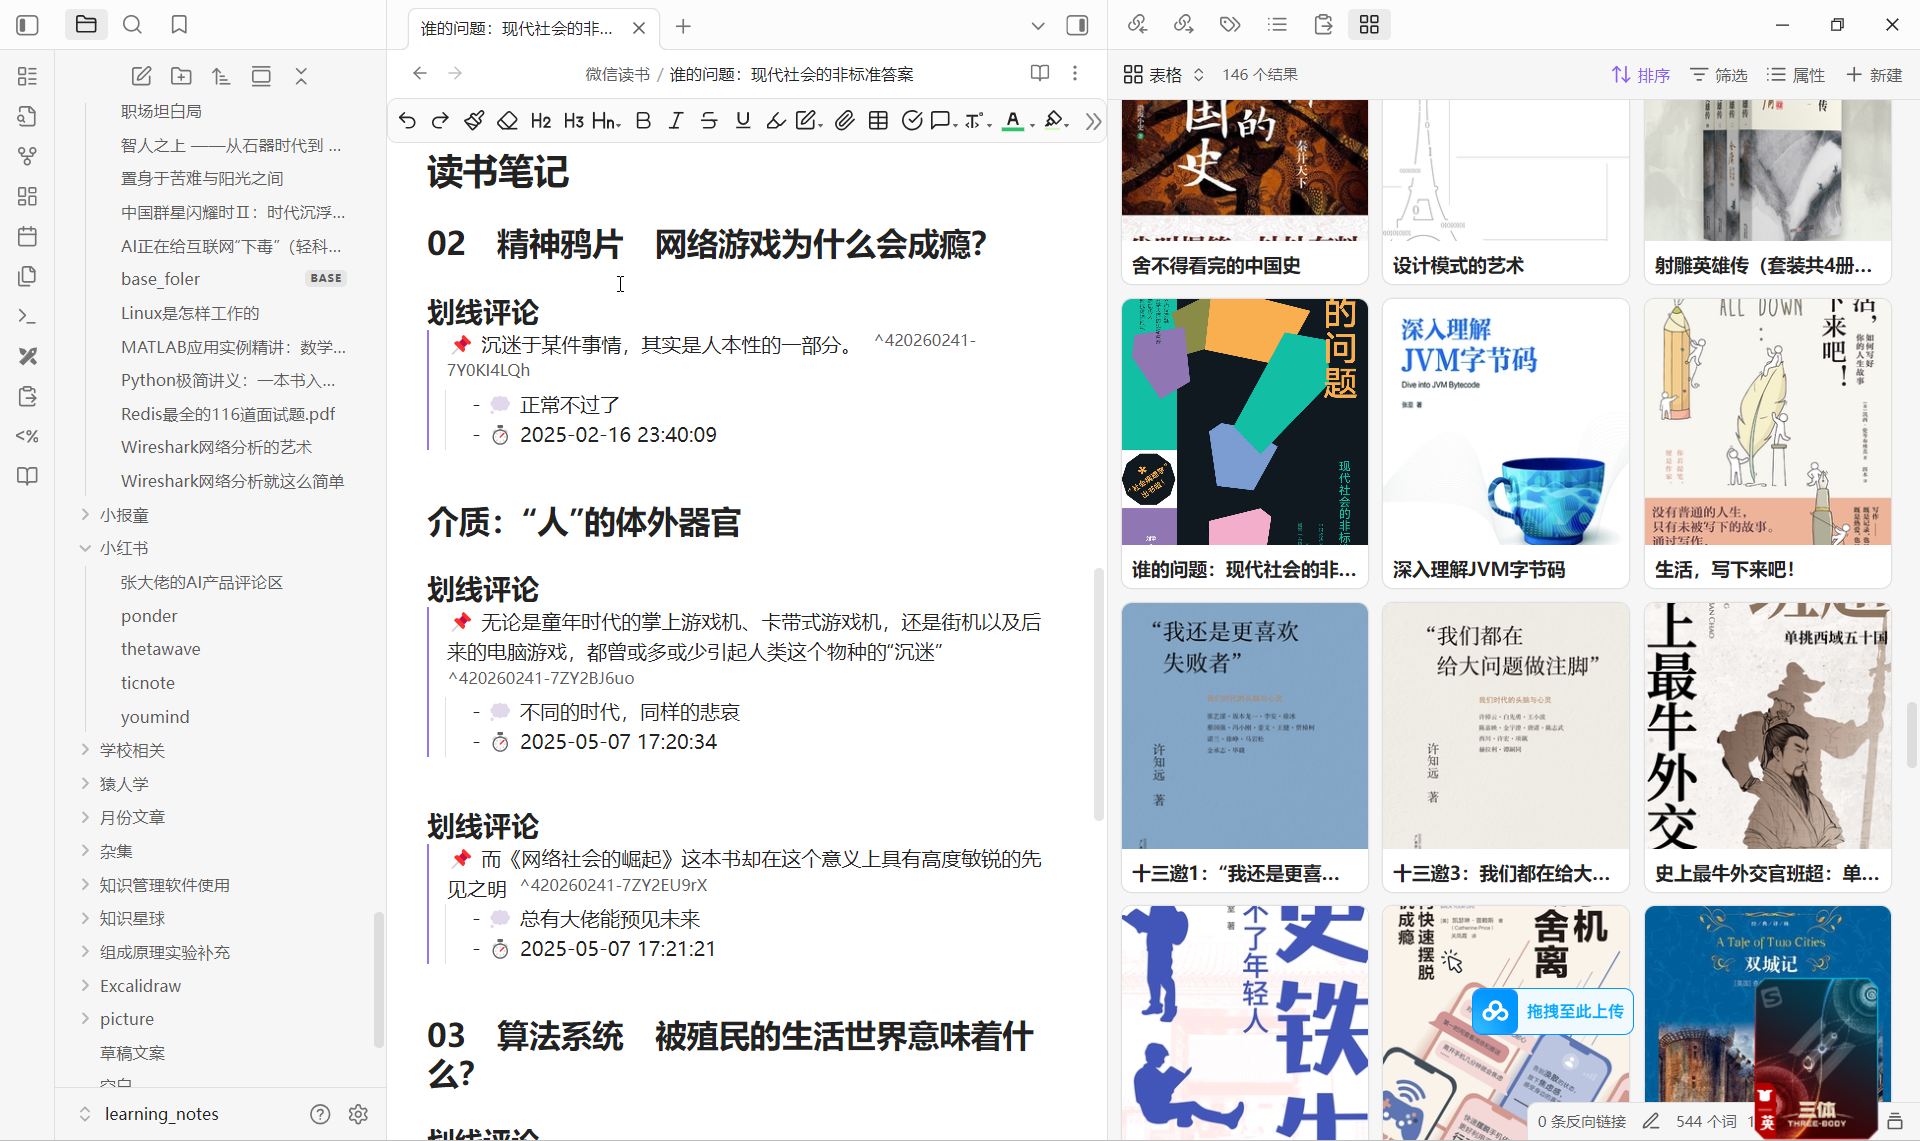Expand the 小报童 folder
Screen dimensions: 1920x1141
[85, 515]
